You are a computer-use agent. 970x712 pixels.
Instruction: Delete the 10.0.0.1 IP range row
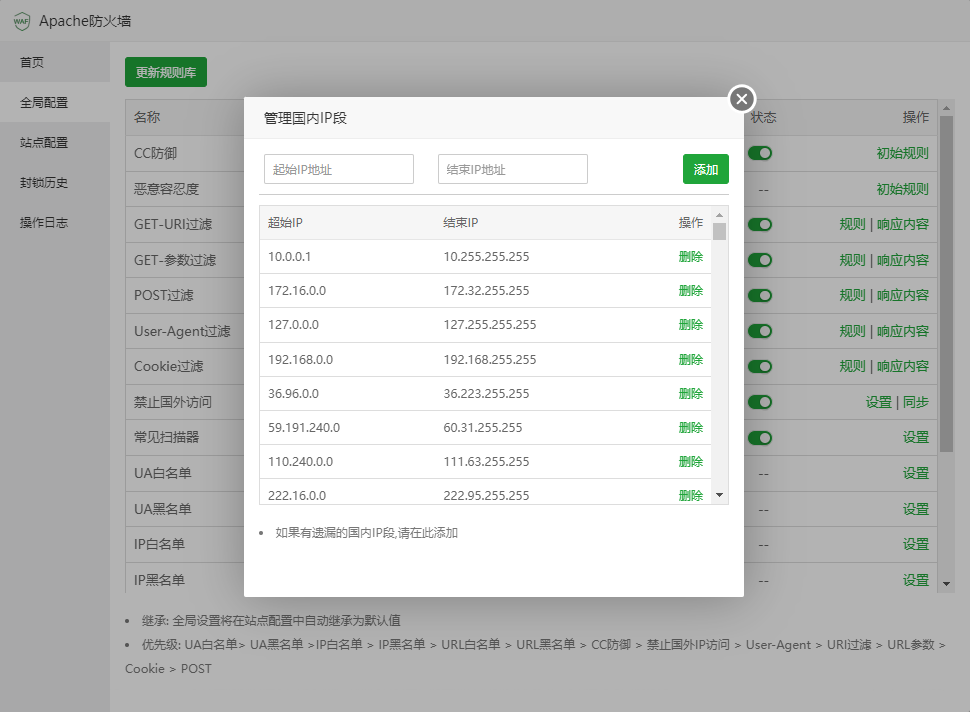pyautogui.click(x=690, y=257)
